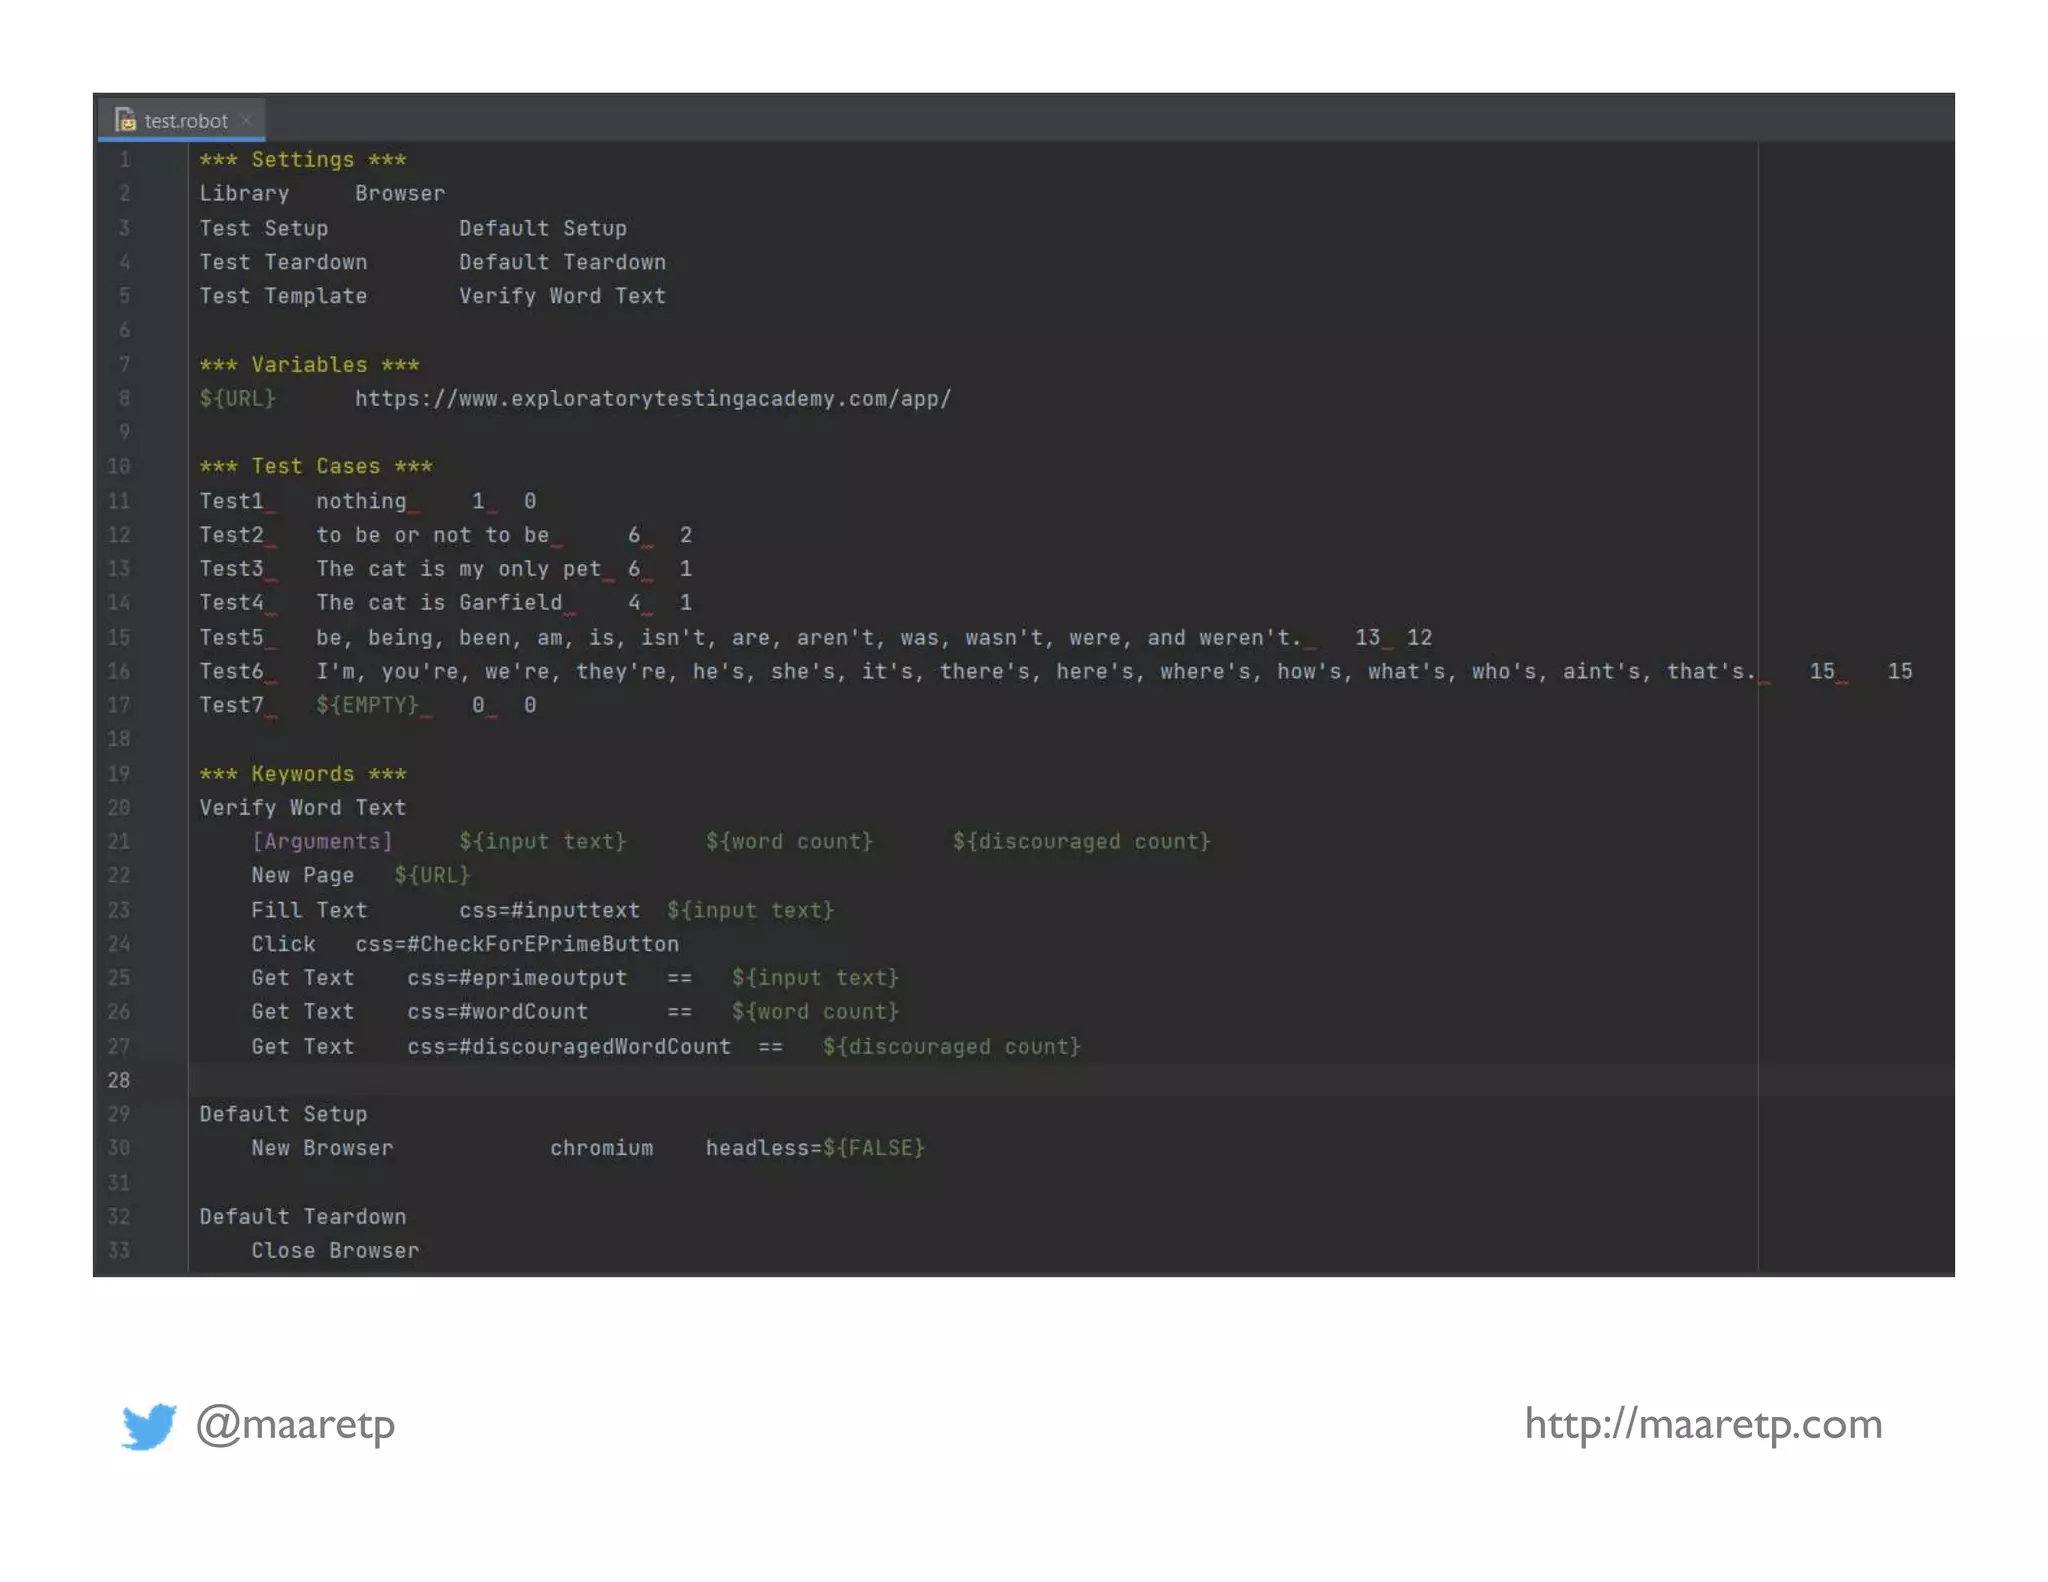
Task: Open the @maaretp Twitter handle
Action: [295, 1424]
